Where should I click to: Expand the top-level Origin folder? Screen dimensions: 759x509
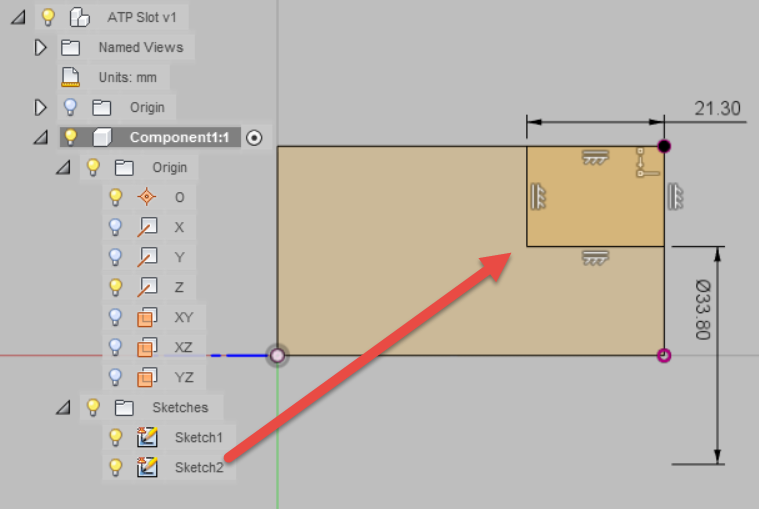pos(41,107)
